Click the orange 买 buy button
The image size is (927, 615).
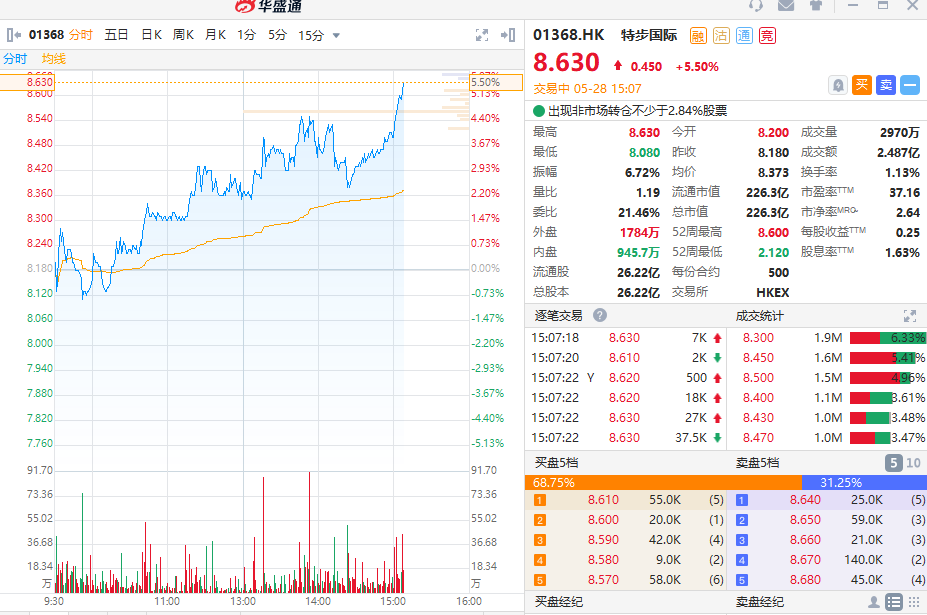pos(862,85)
